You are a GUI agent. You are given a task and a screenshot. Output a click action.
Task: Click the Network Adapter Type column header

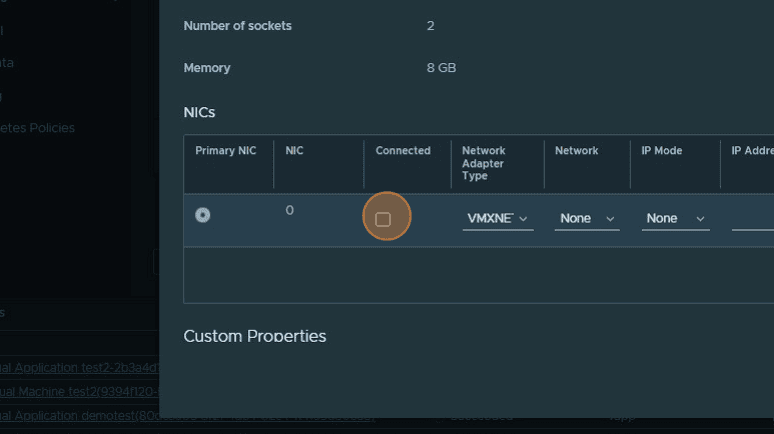pos(483,163)
